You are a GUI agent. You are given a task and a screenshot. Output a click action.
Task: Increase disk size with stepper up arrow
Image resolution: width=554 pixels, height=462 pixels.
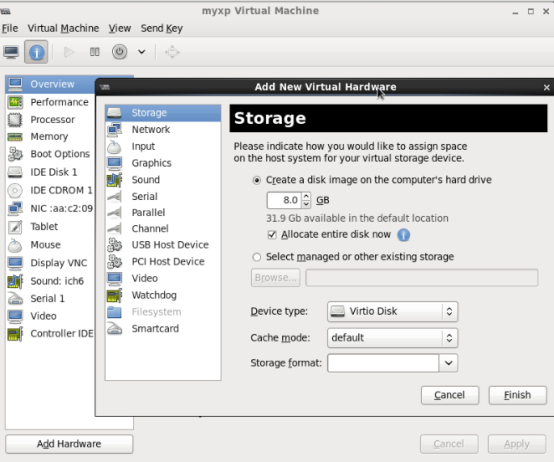point(306,196)
